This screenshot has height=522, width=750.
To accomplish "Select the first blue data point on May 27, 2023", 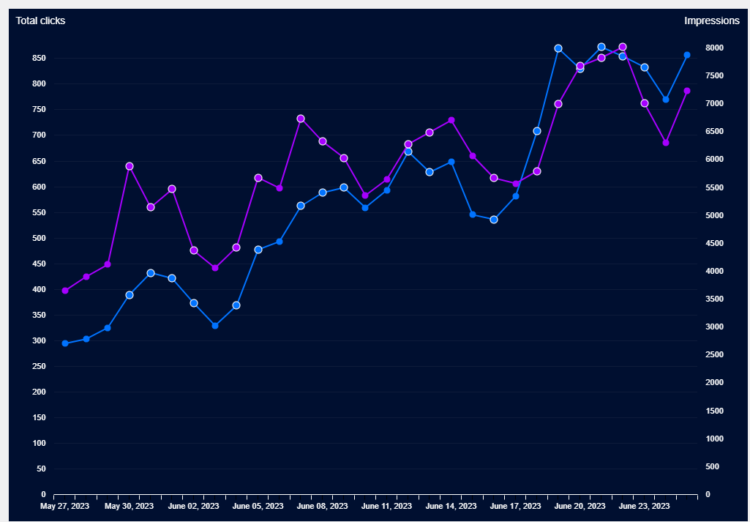I will 65,343.
